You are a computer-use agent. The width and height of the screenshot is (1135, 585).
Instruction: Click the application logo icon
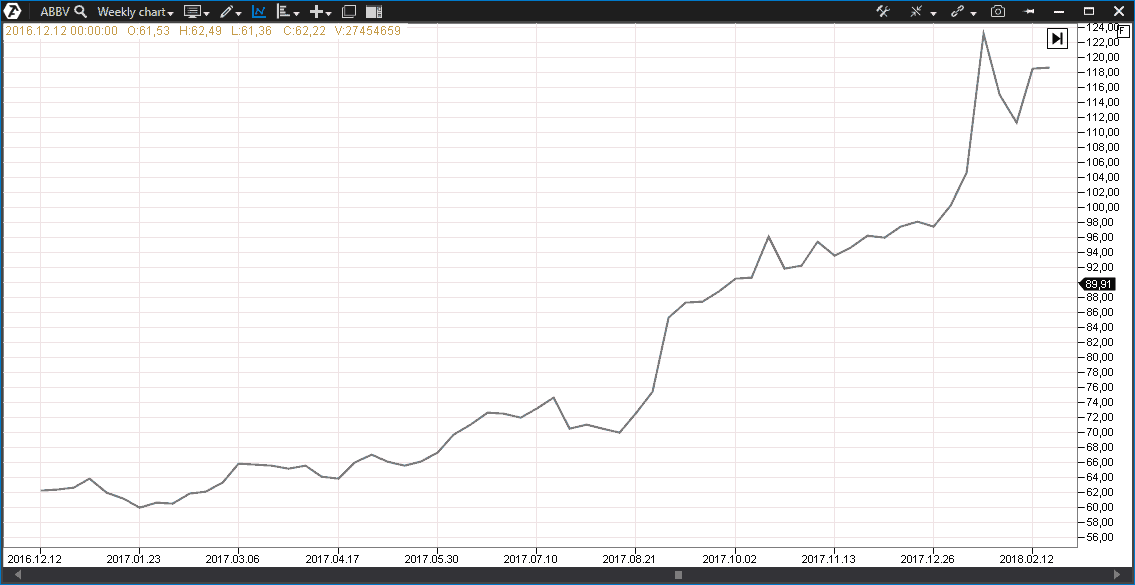point(15,11)
